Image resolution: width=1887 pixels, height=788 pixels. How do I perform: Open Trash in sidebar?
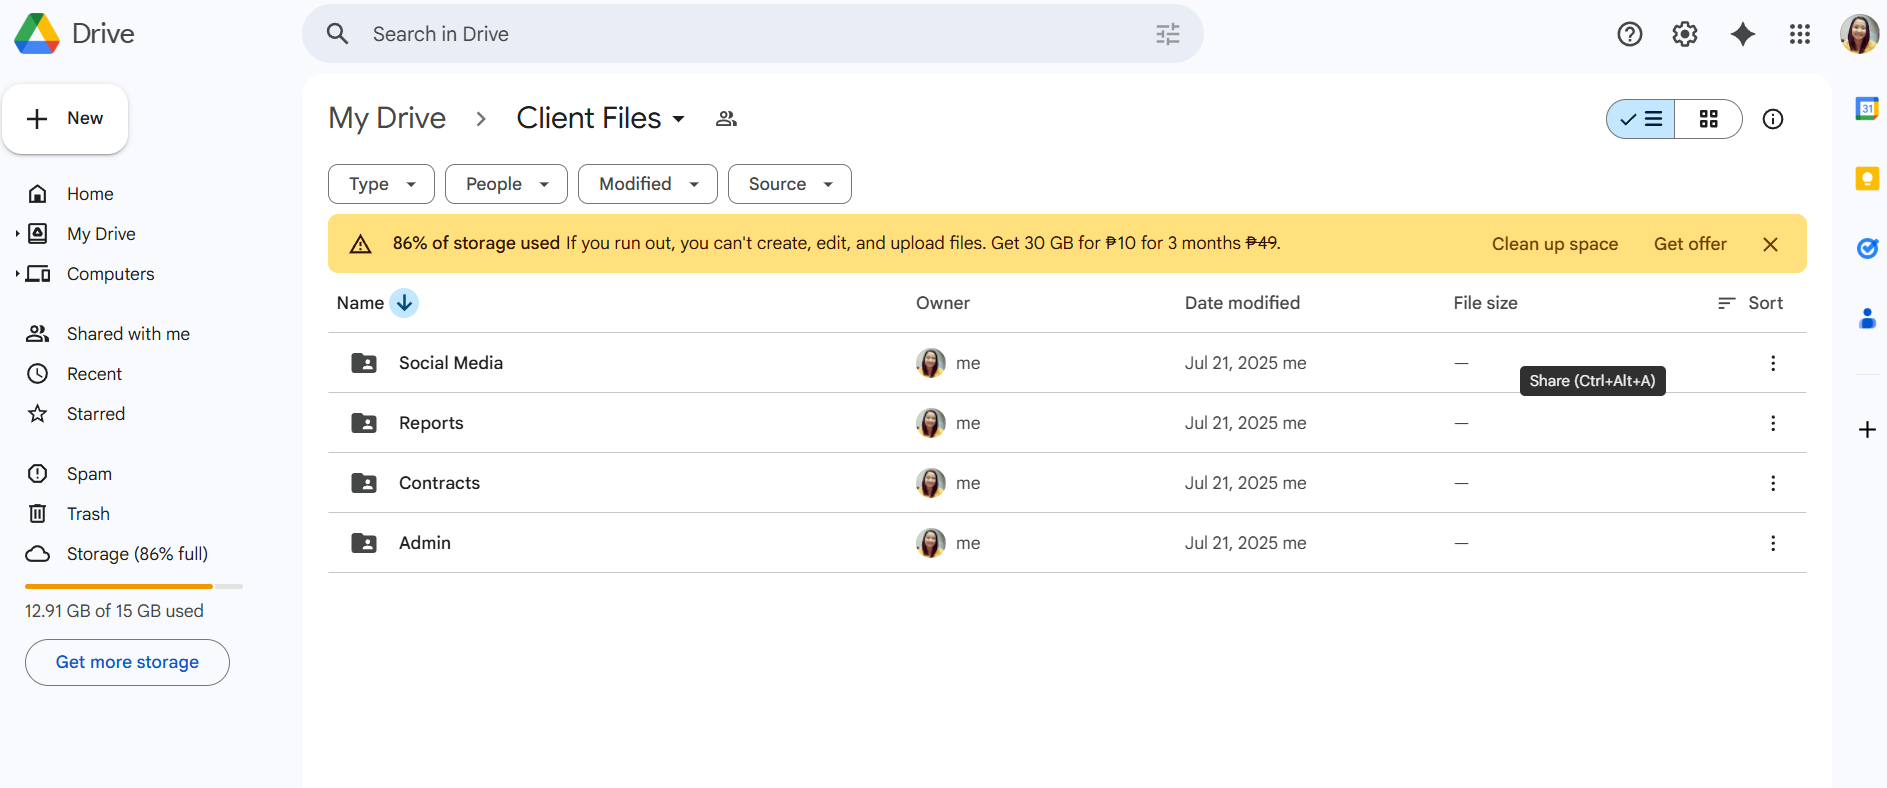click(88, 514)
